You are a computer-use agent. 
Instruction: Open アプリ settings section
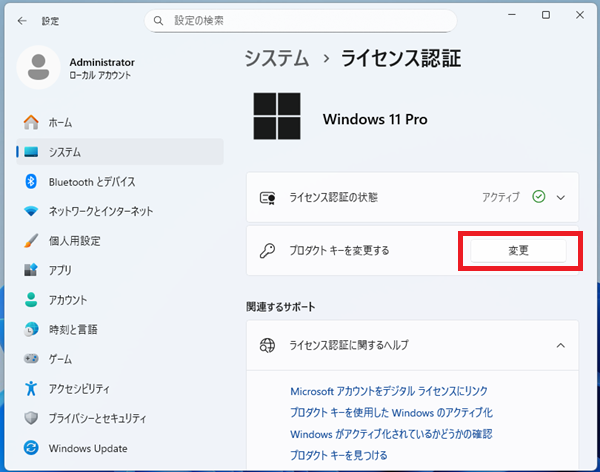coord(60,270)
